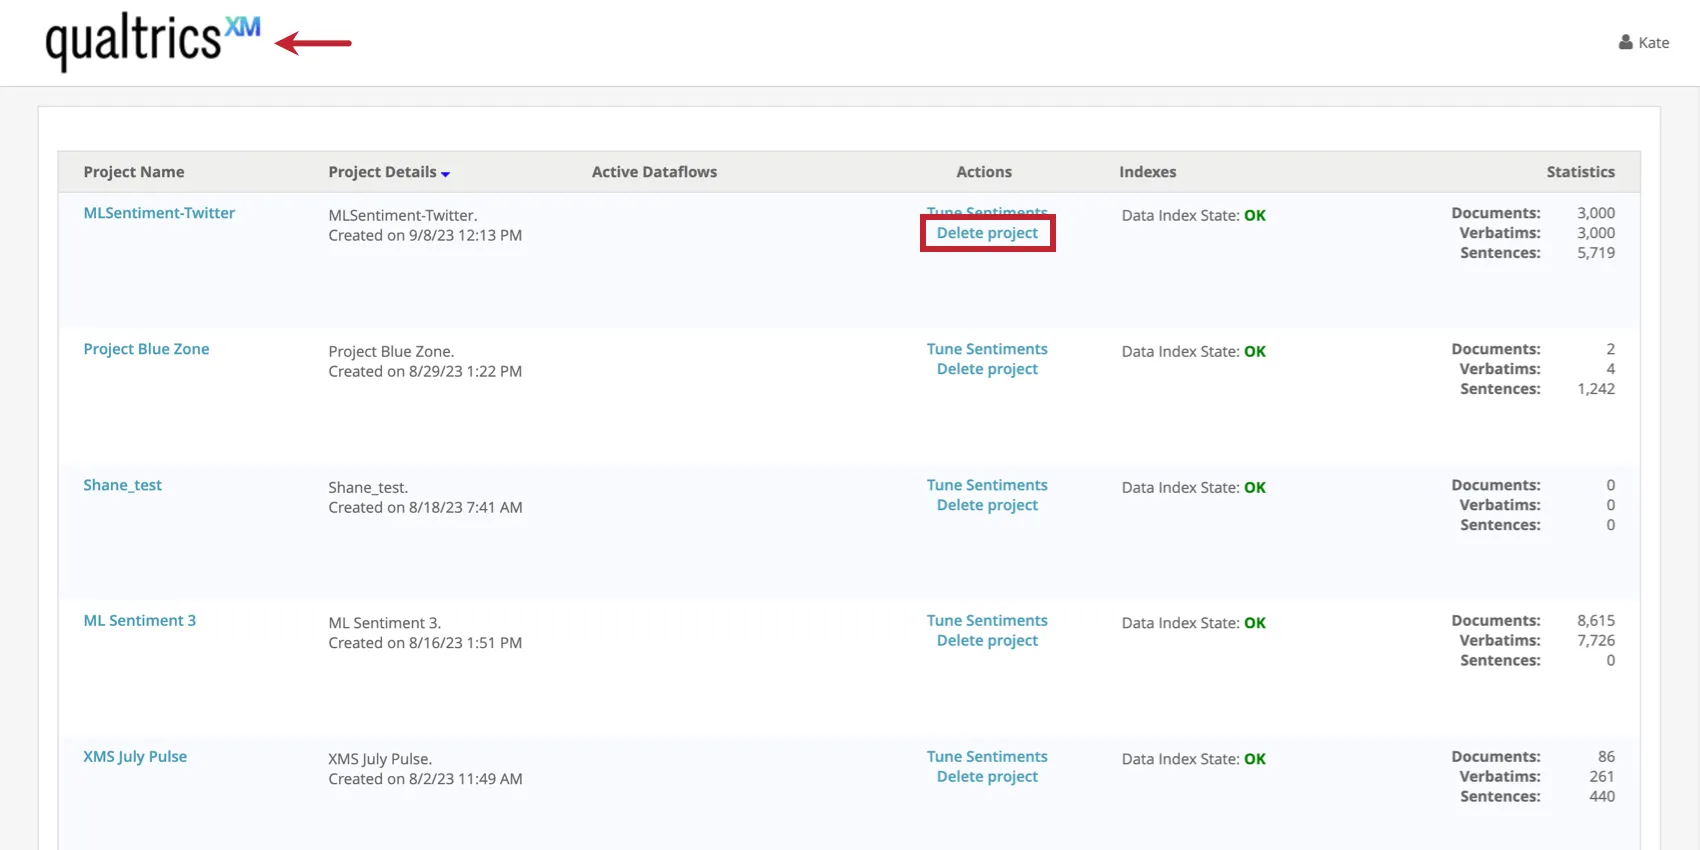Delete the MLSentiment-Twitter project

[987, 233]
